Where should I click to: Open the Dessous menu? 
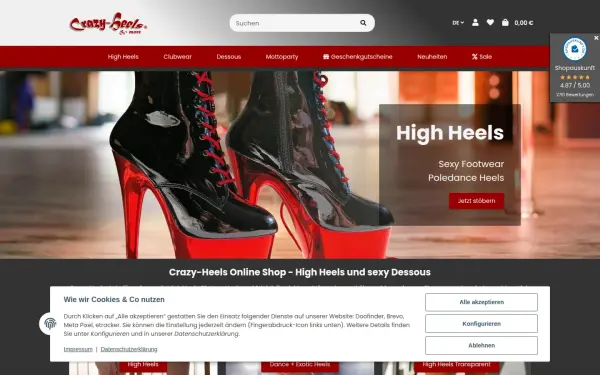point(228,57)
